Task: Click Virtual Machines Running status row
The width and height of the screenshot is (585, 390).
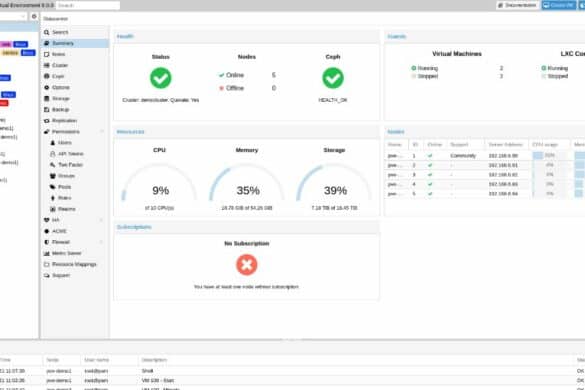Action: coord(457,68)
